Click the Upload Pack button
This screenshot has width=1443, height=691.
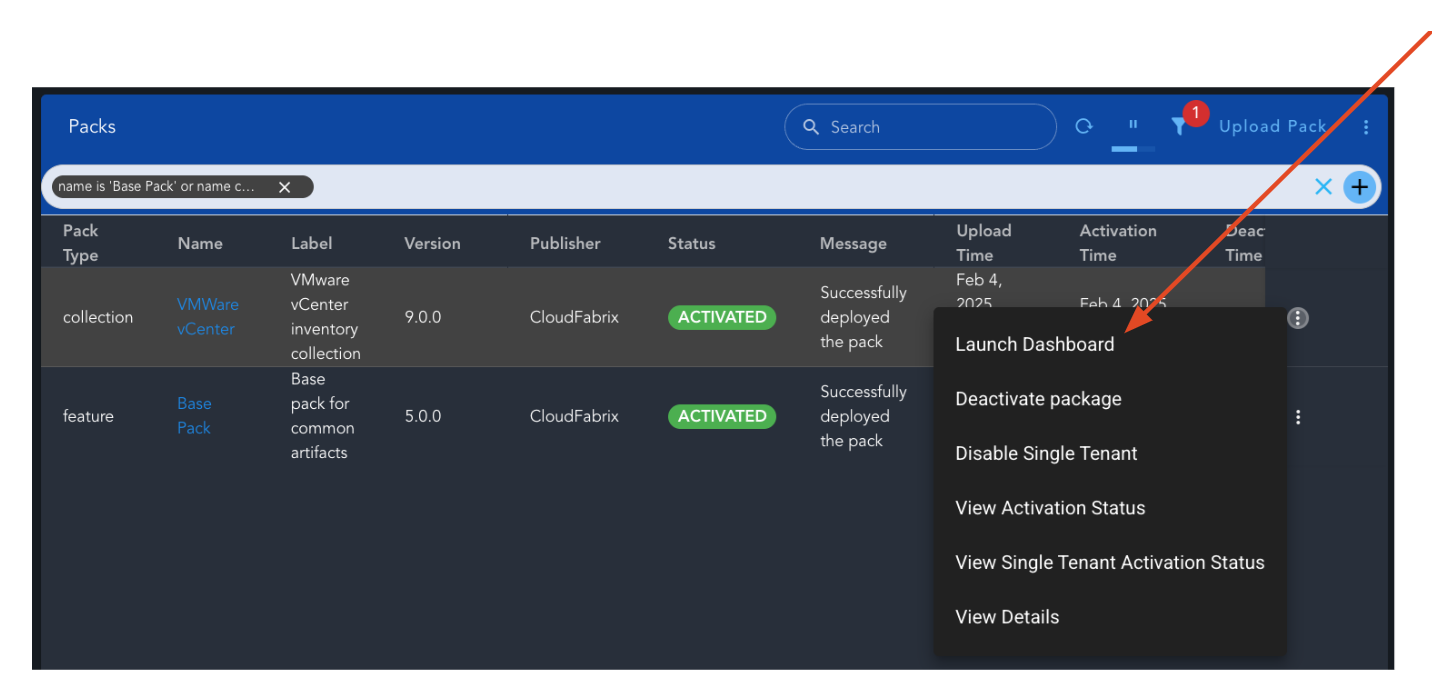tap(1273, 126)
